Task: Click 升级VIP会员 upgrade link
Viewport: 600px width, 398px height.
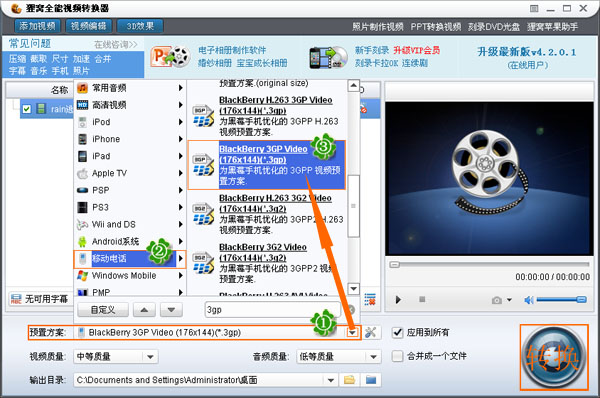Action: tap(417, 50)
